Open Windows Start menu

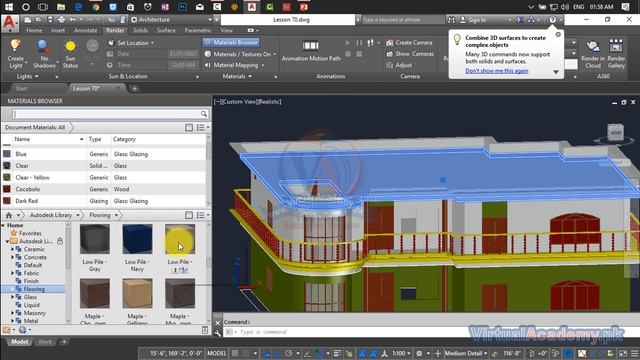tap(9, 7)
